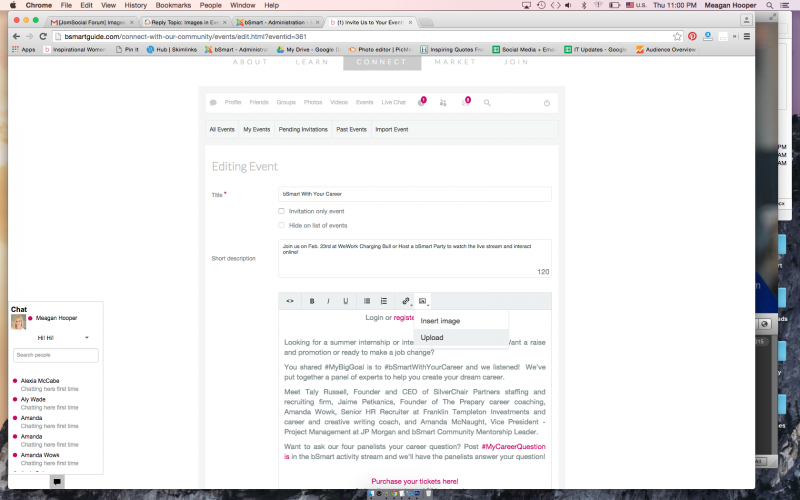Image resolution: width=800 pixels, height=500 pixels.
Task: Insert a bulleted list in the editor
Action: [x=367, y=301]
